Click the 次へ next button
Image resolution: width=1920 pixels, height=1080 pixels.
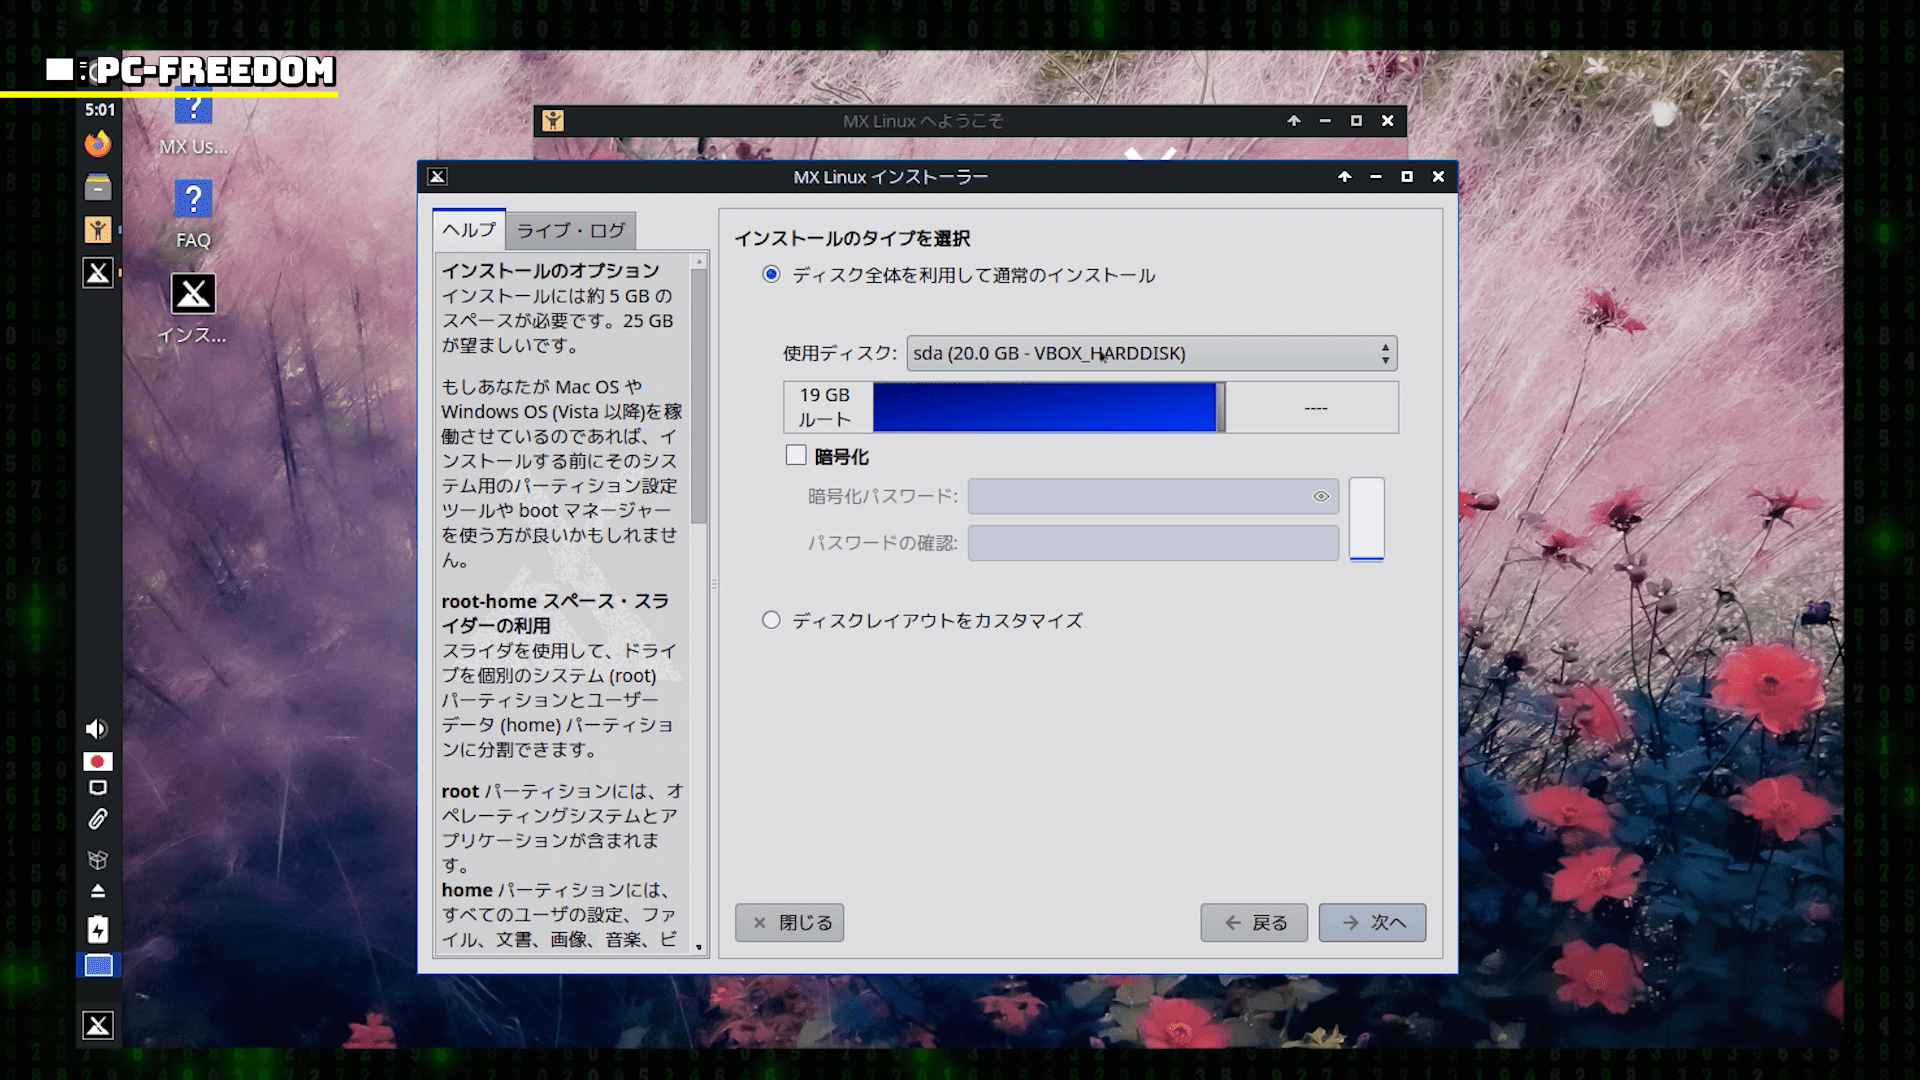(x=1372, y=923)
